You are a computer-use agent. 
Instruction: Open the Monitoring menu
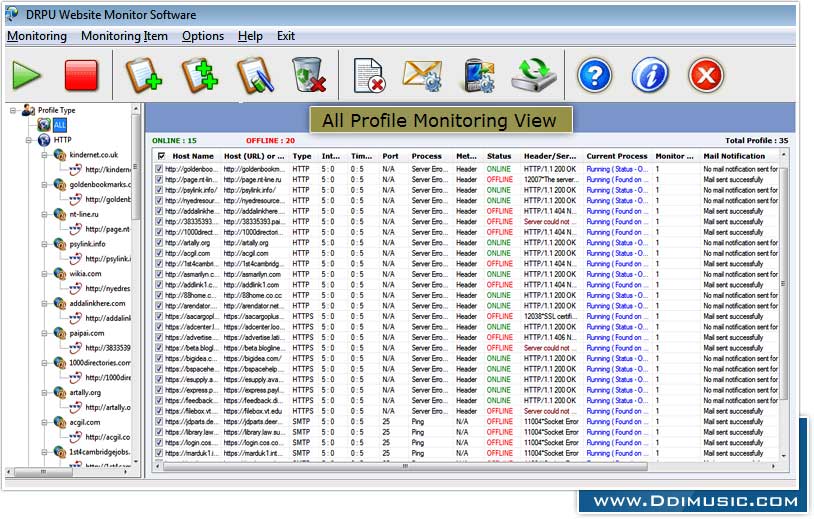coord(37,36)
